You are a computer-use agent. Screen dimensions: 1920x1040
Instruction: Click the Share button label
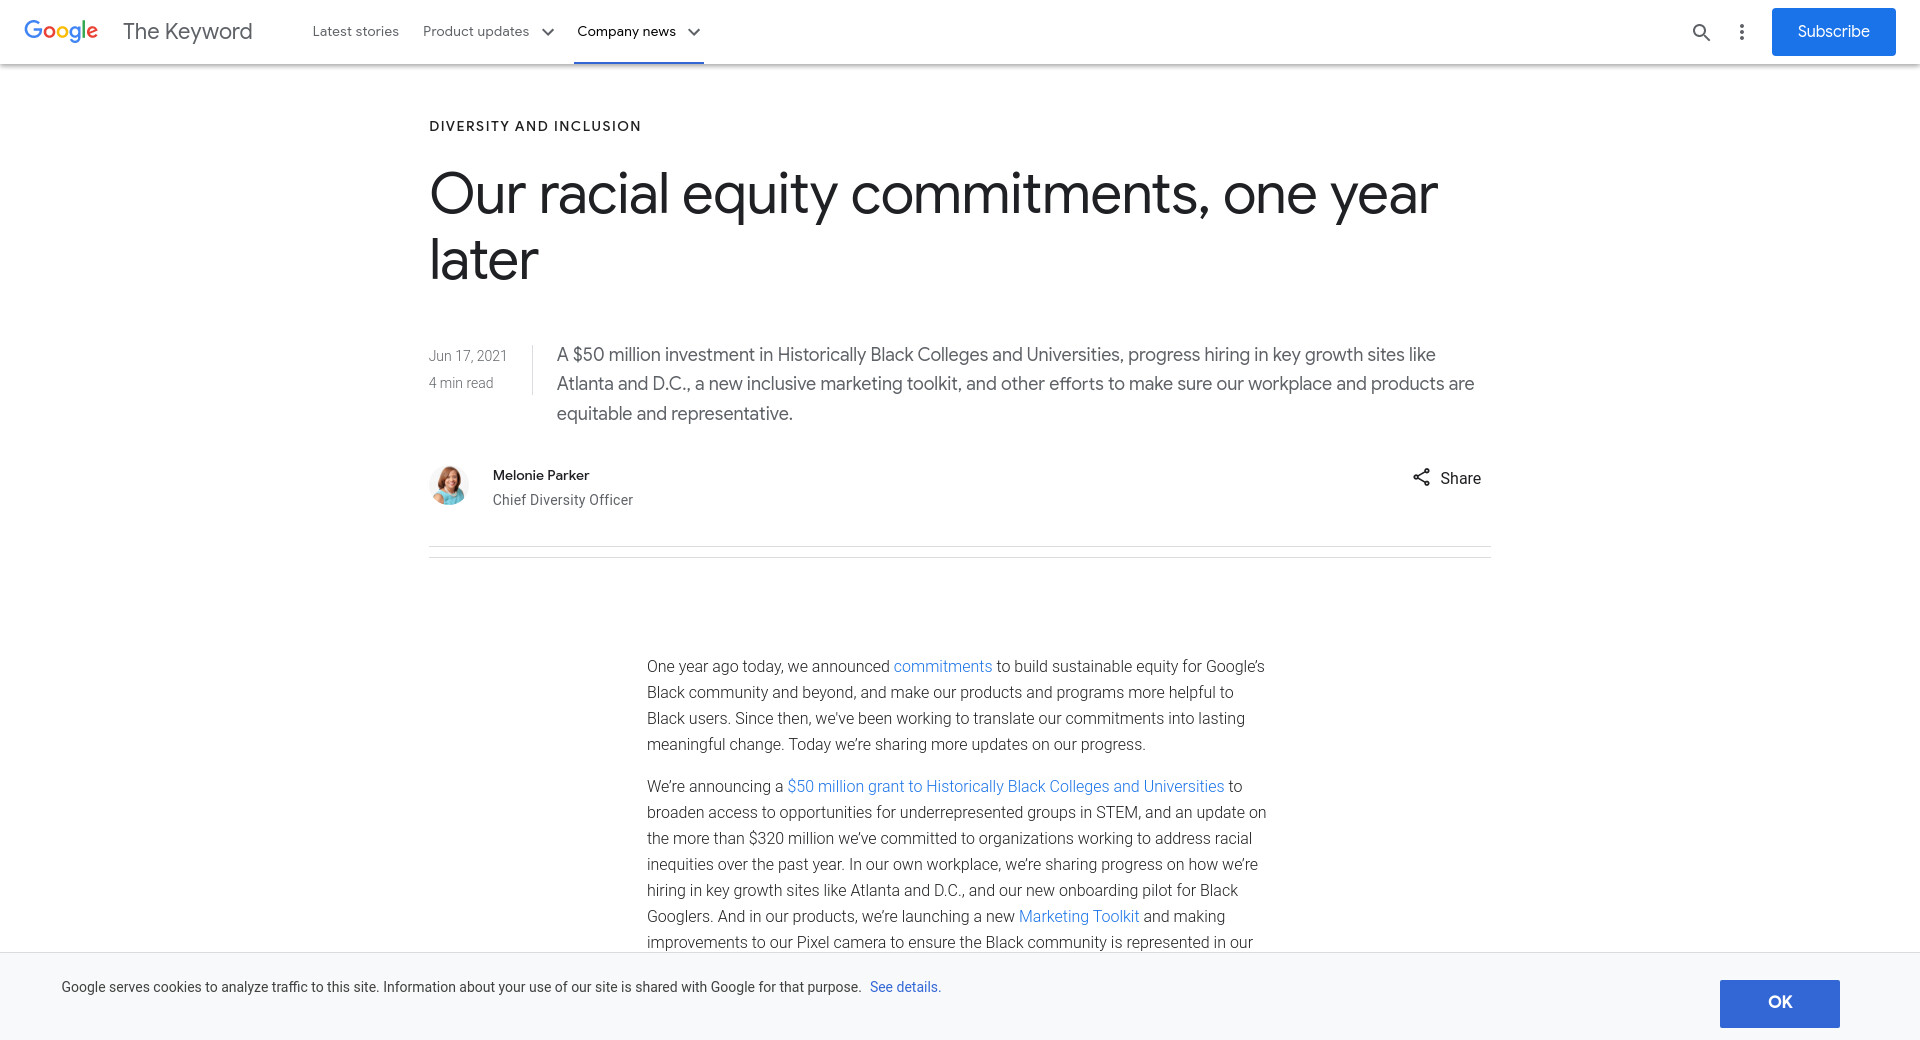[1460, 478]
